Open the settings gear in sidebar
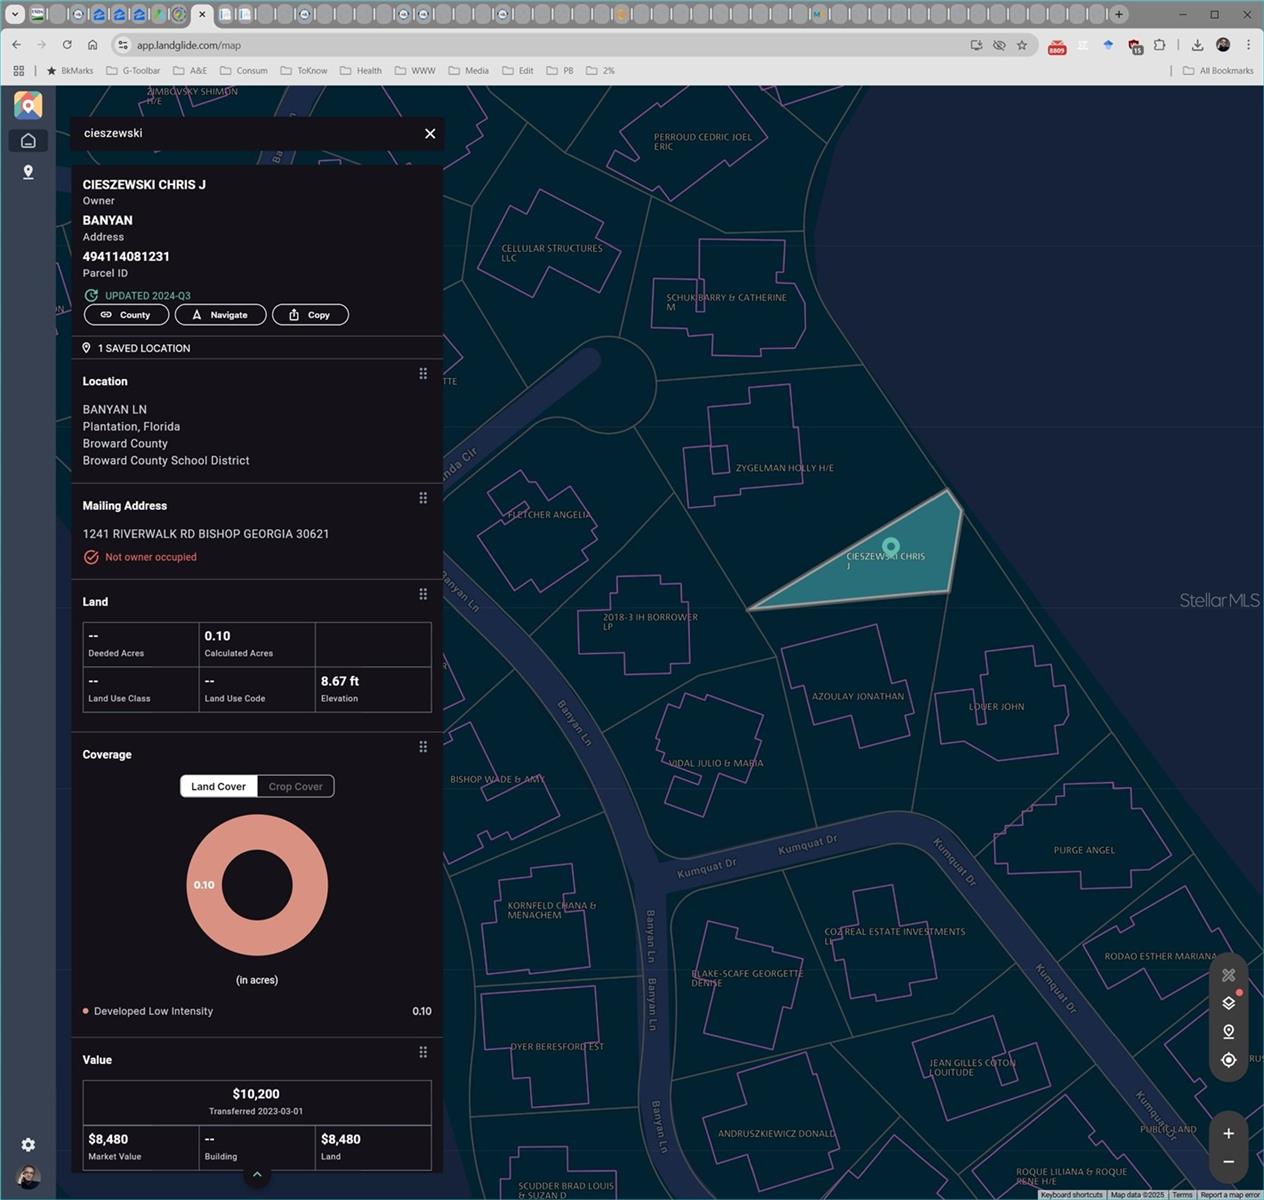This screenshot has width=1264, height=1200. (28, 1145)
